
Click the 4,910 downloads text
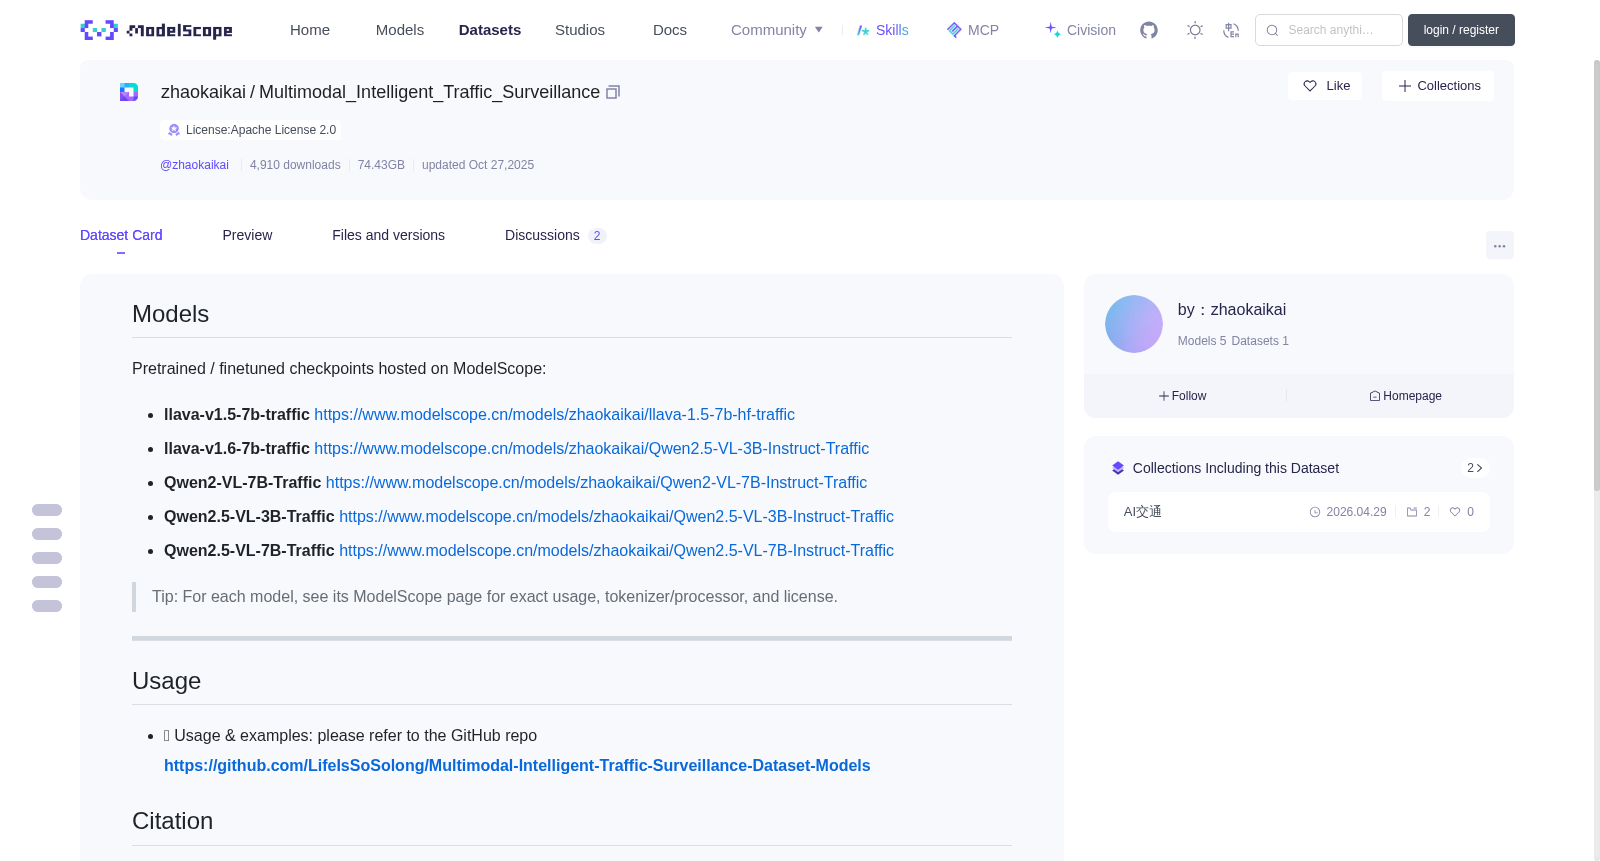(295, 165)
